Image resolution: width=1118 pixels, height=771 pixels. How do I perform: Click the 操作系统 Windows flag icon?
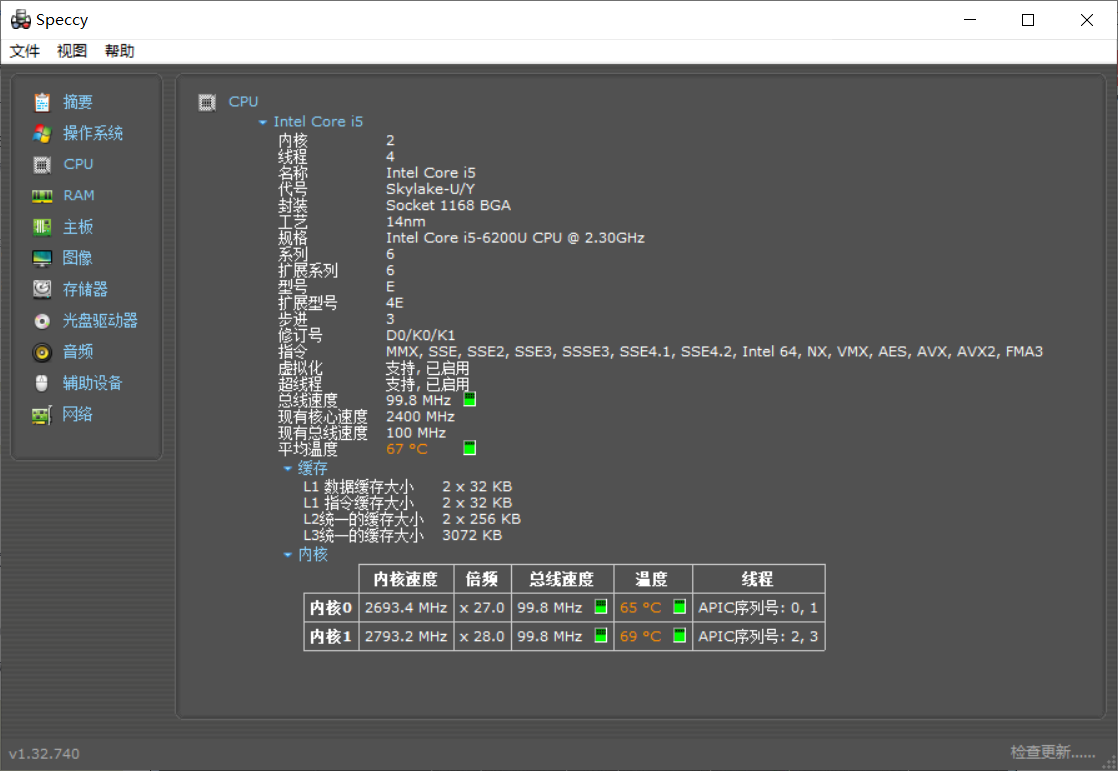coord(42,133)
